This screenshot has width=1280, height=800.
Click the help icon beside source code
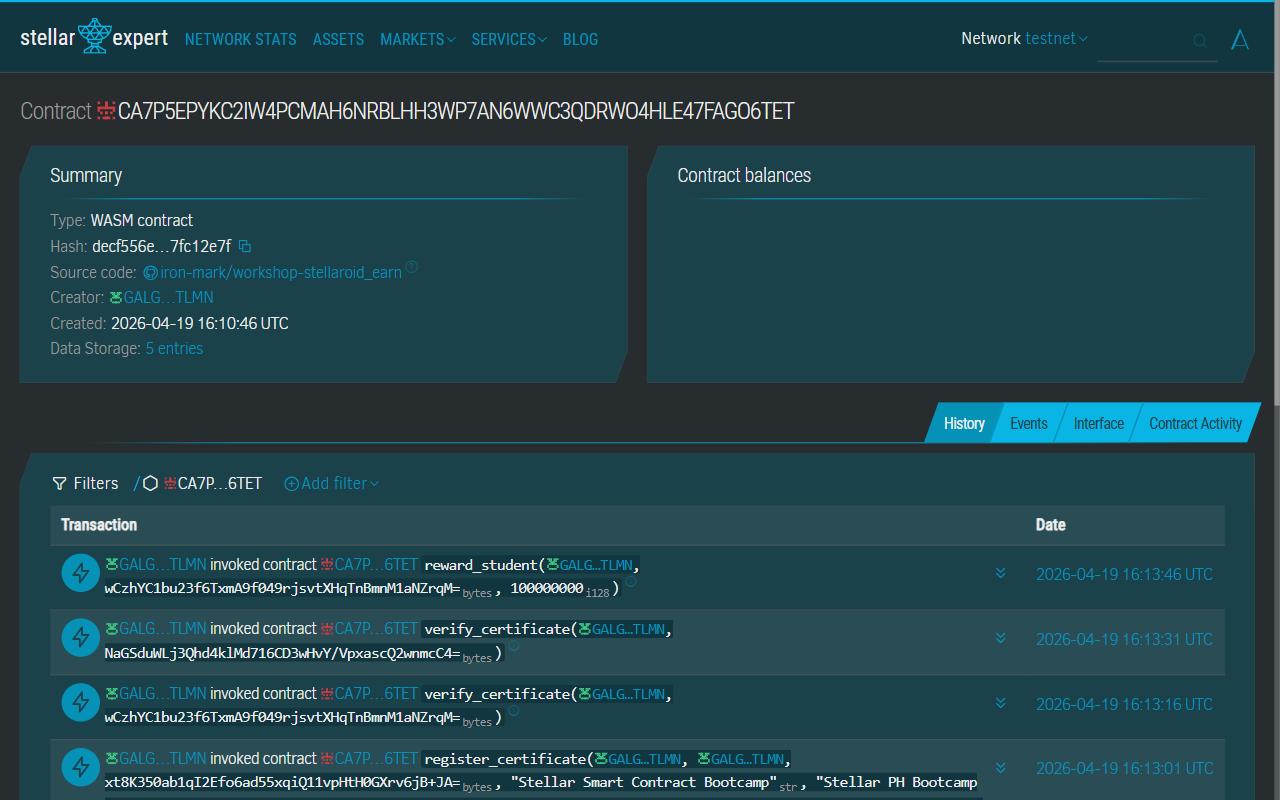pyautogui.click(x=411, y=268)
